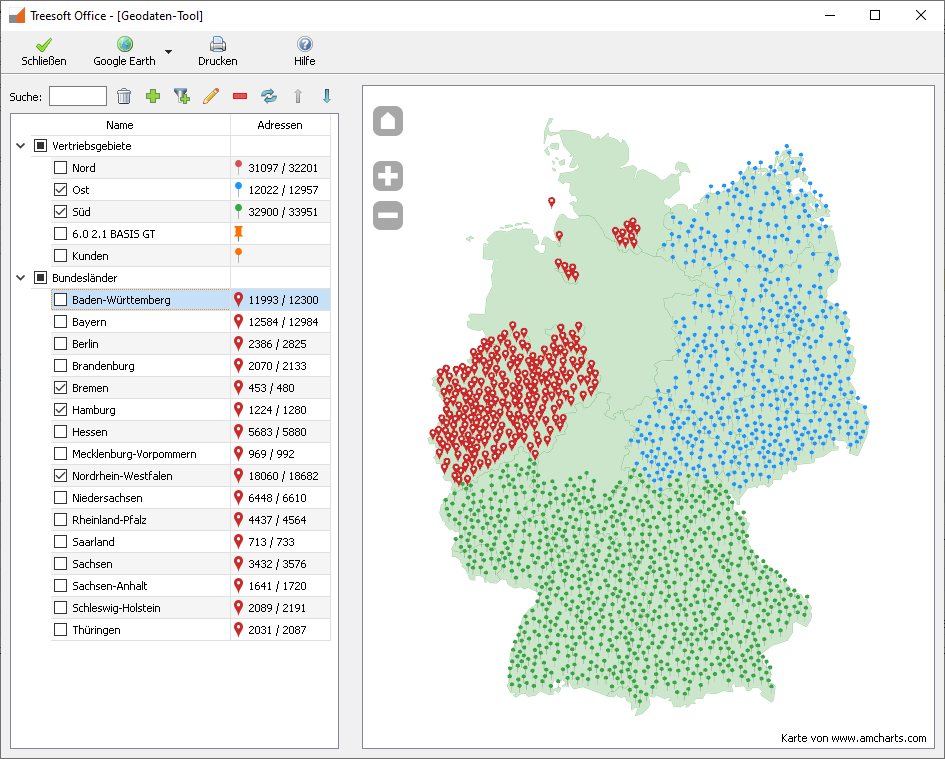The width and height of the screenshot is (945, 759).
Task: Enable the Nord checkbox
Action: click(x=60, y=168)
